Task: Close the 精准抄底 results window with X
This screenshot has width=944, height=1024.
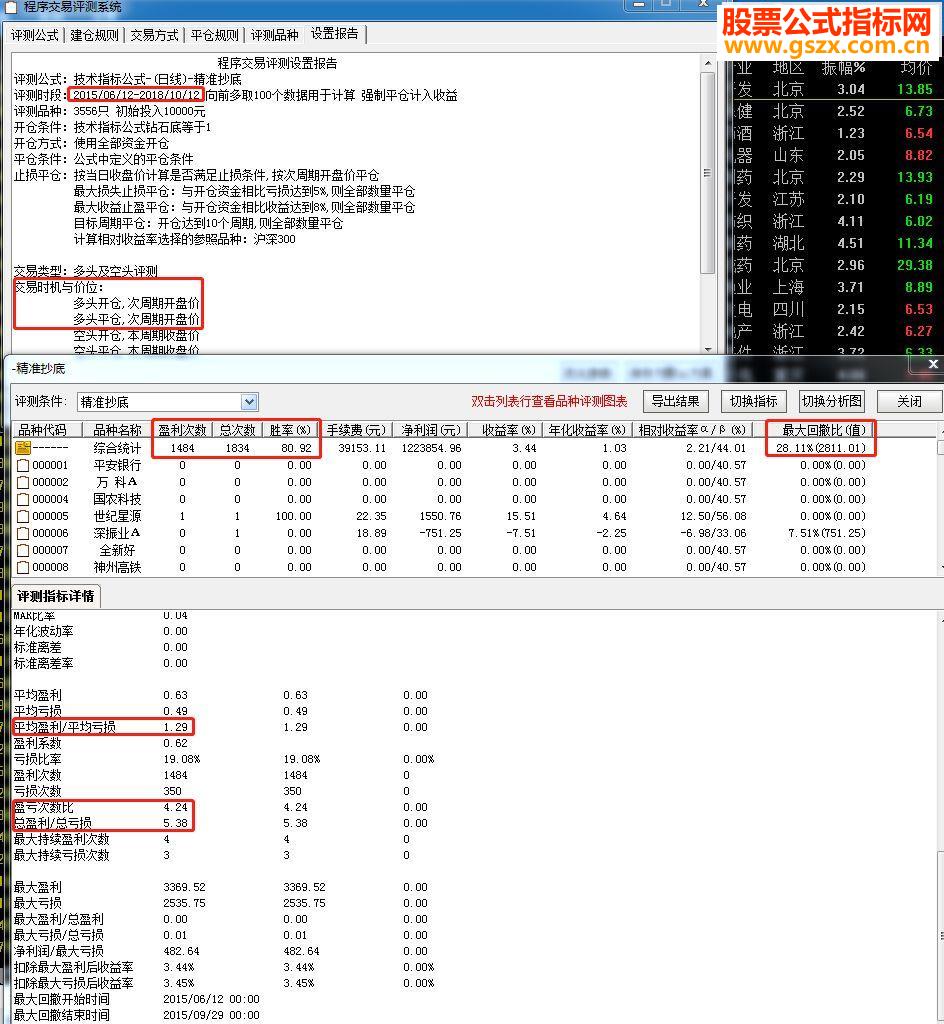Action: (x=933, y=364)
